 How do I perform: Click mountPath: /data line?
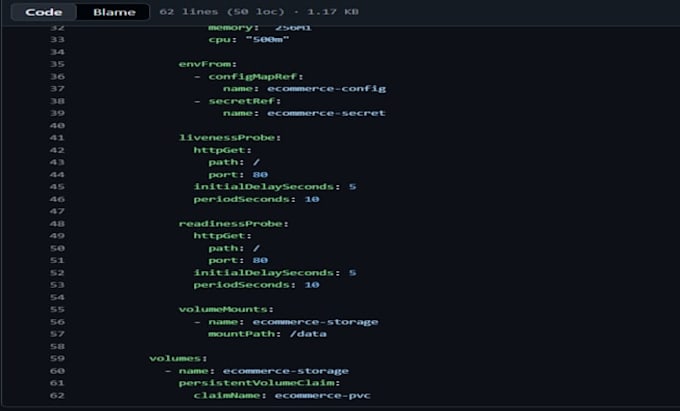(267, 334)
